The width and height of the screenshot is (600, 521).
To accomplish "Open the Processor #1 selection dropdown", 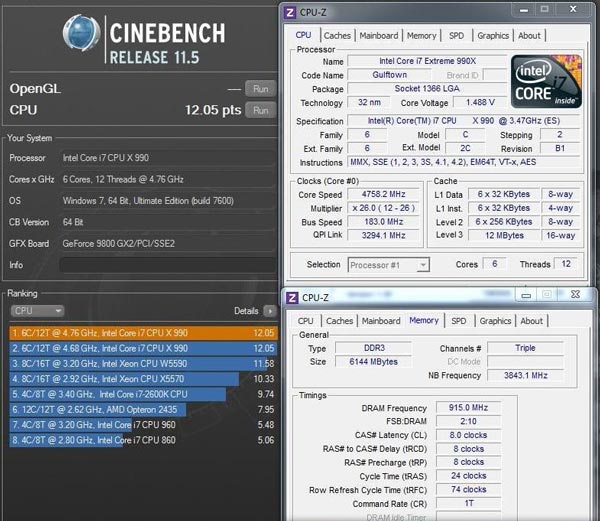I will (388, 265).
